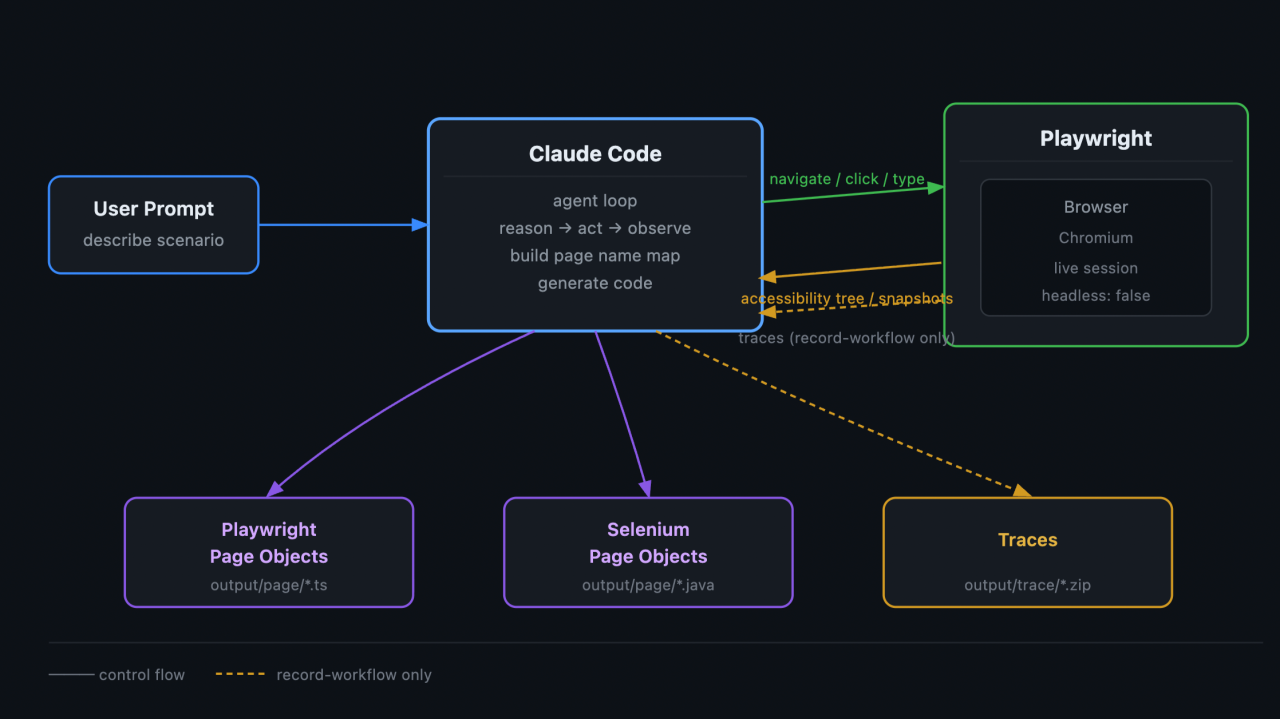Click the Browser label inside Playwright
This screenshot has width=1280, height=719.
pos(1096,207)
